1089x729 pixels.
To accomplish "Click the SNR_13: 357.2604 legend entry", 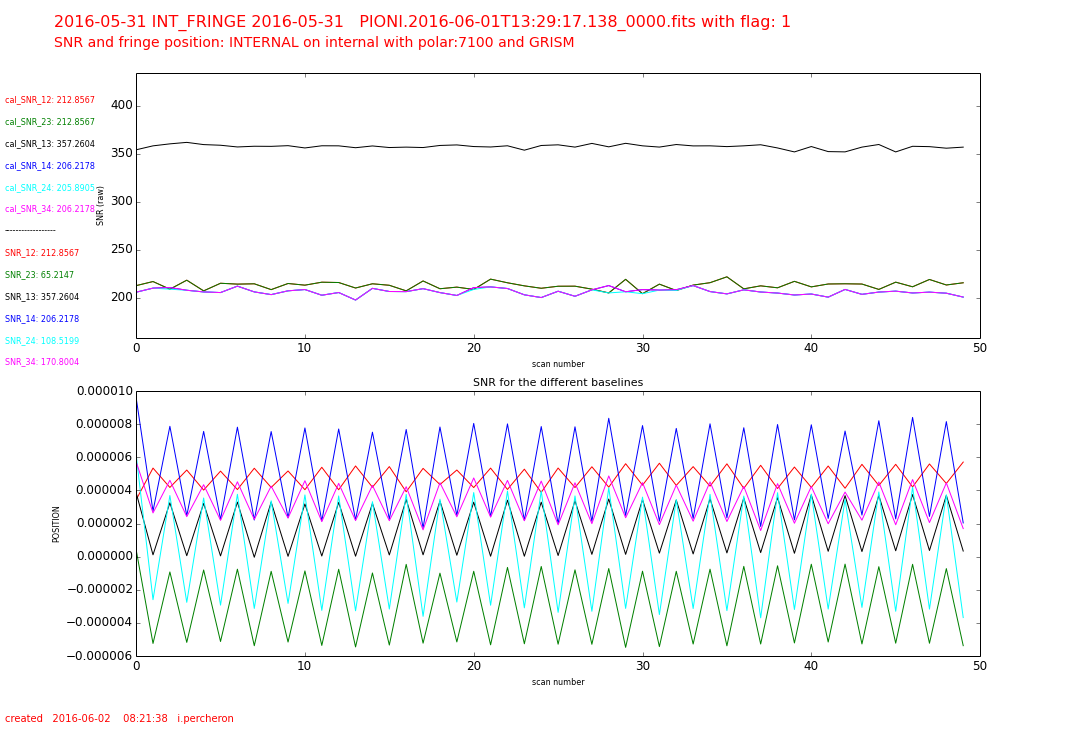I will point(42,297).
